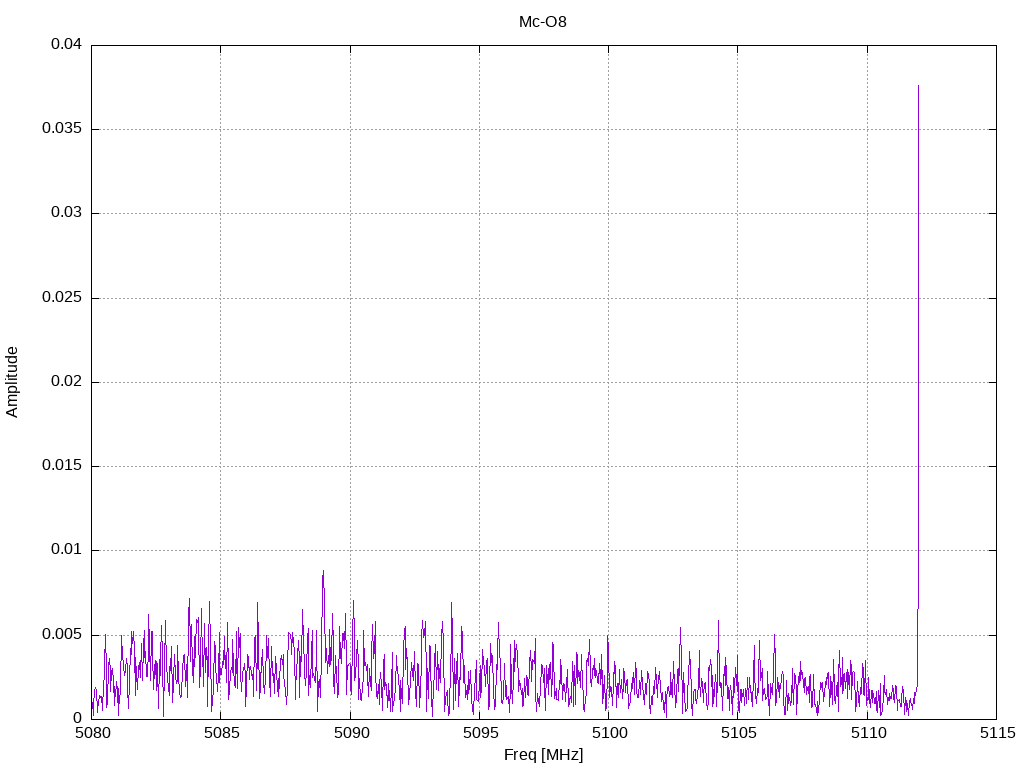Select the 0.005 y-axis tick label

(x=62, y=635)
